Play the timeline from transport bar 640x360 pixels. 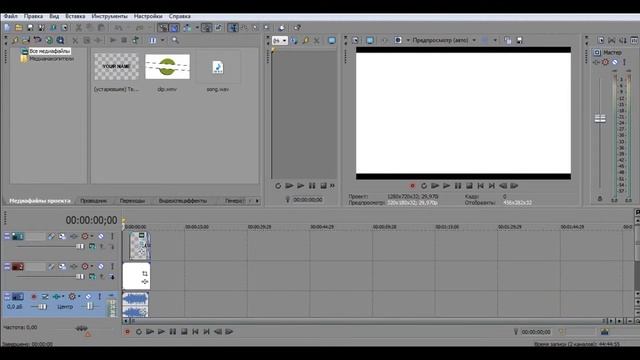pyautogui.click(x=161, y=332)
